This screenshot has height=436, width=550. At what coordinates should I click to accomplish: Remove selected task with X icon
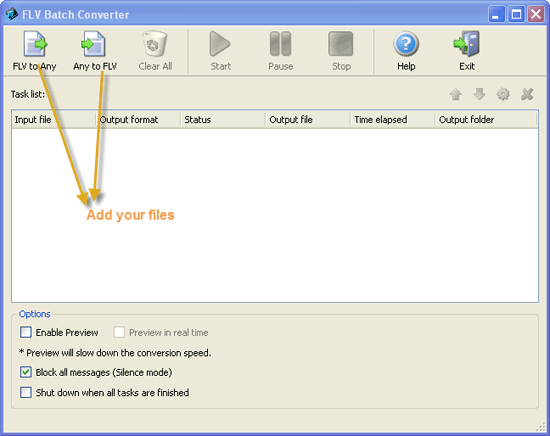527,94
